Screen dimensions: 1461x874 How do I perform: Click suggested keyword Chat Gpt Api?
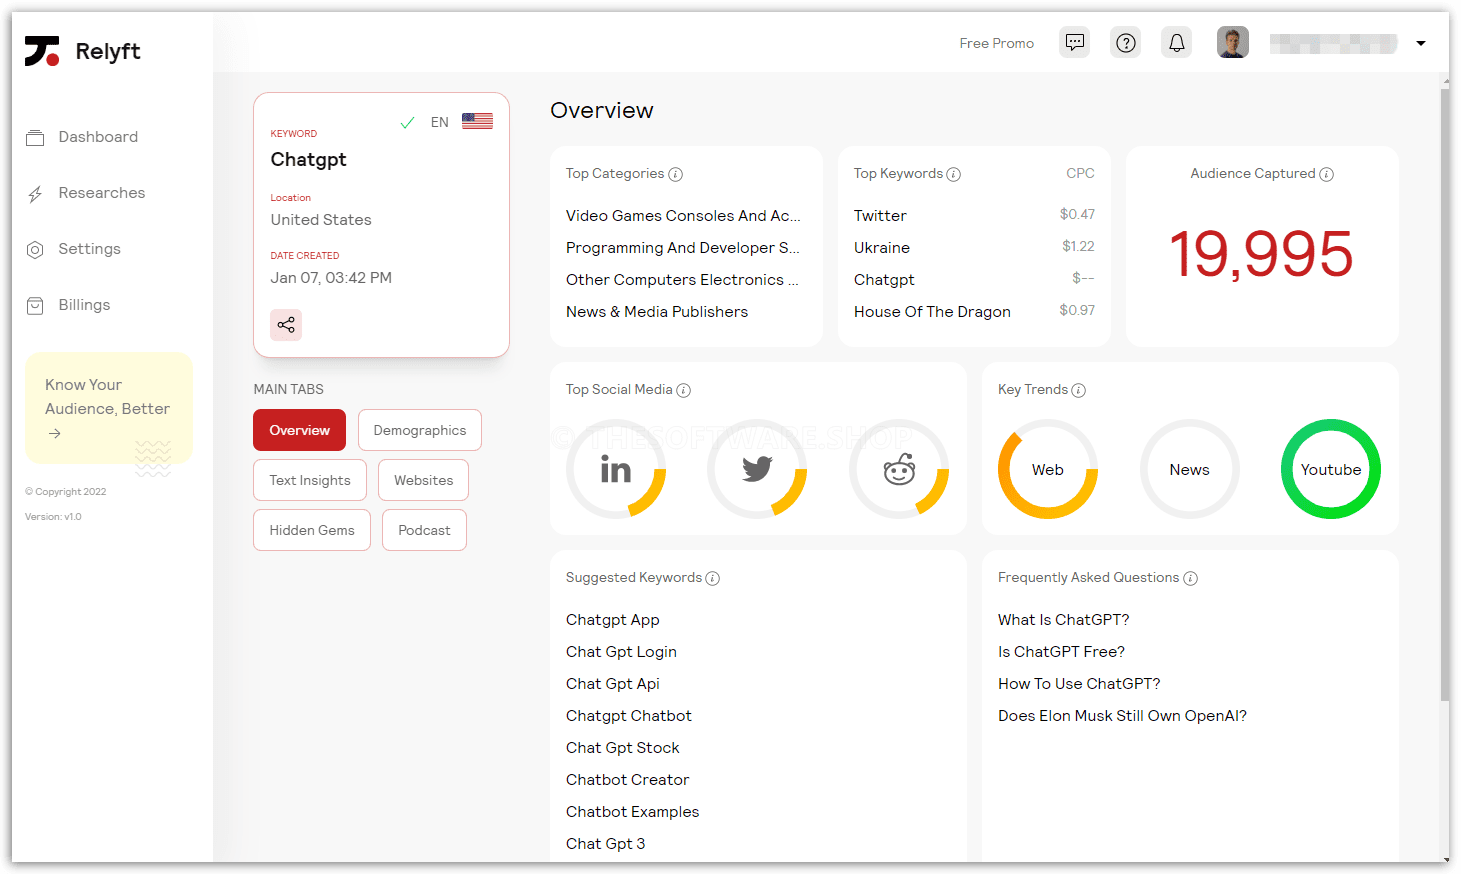point(613,684)
